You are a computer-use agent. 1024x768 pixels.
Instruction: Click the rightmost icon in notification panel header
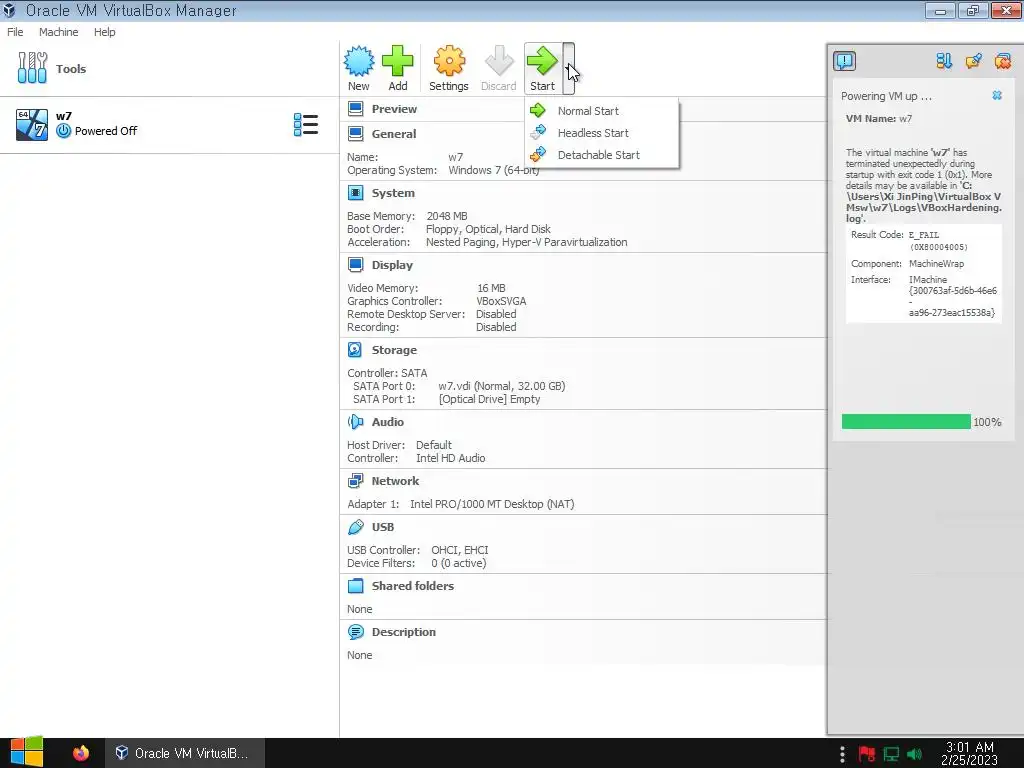1002,61
